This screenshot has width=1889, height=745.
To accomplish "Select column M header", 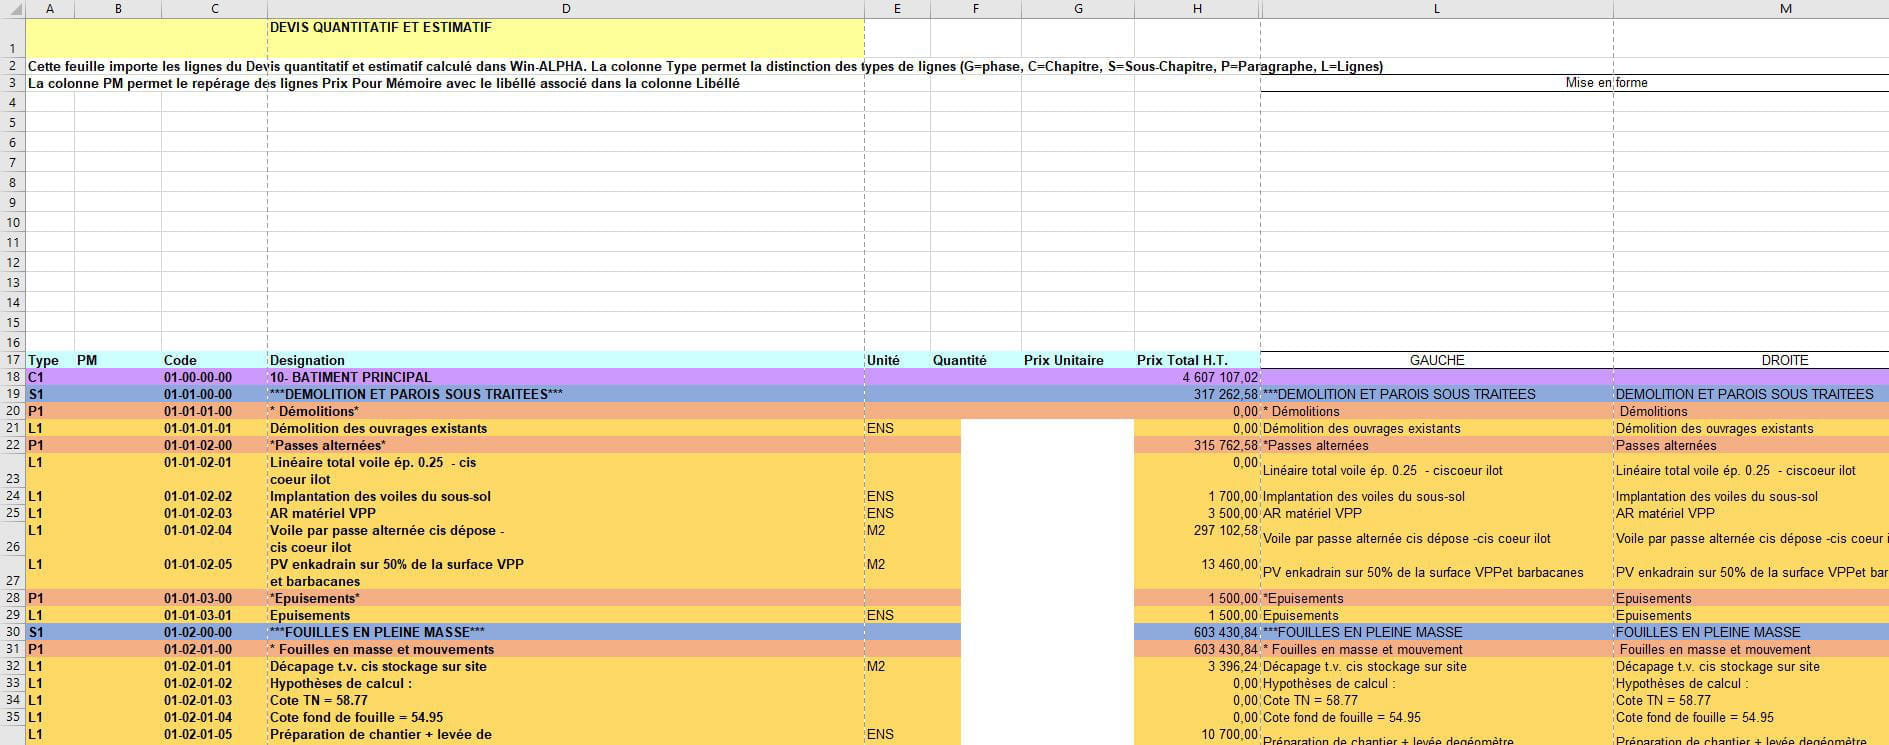I will tap(1786, 8).
